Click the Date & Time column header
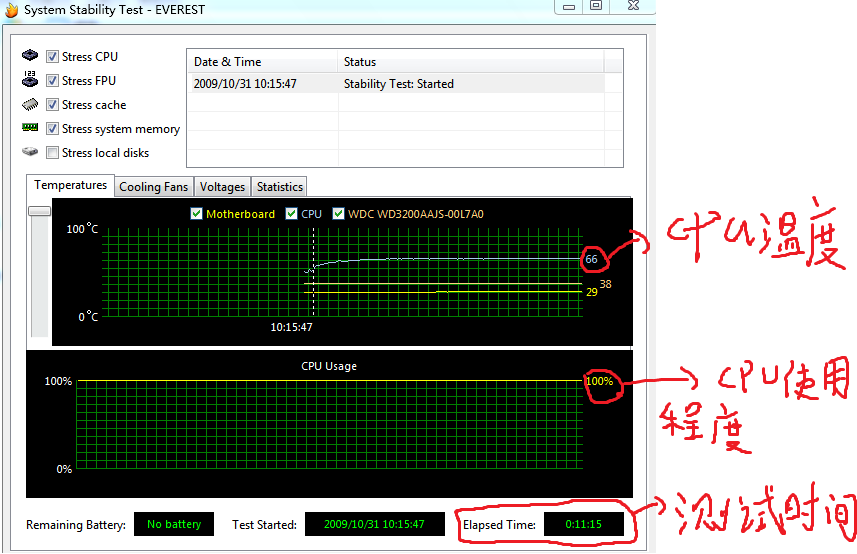Screen dimensions: 857x554 tap(262, 62)
